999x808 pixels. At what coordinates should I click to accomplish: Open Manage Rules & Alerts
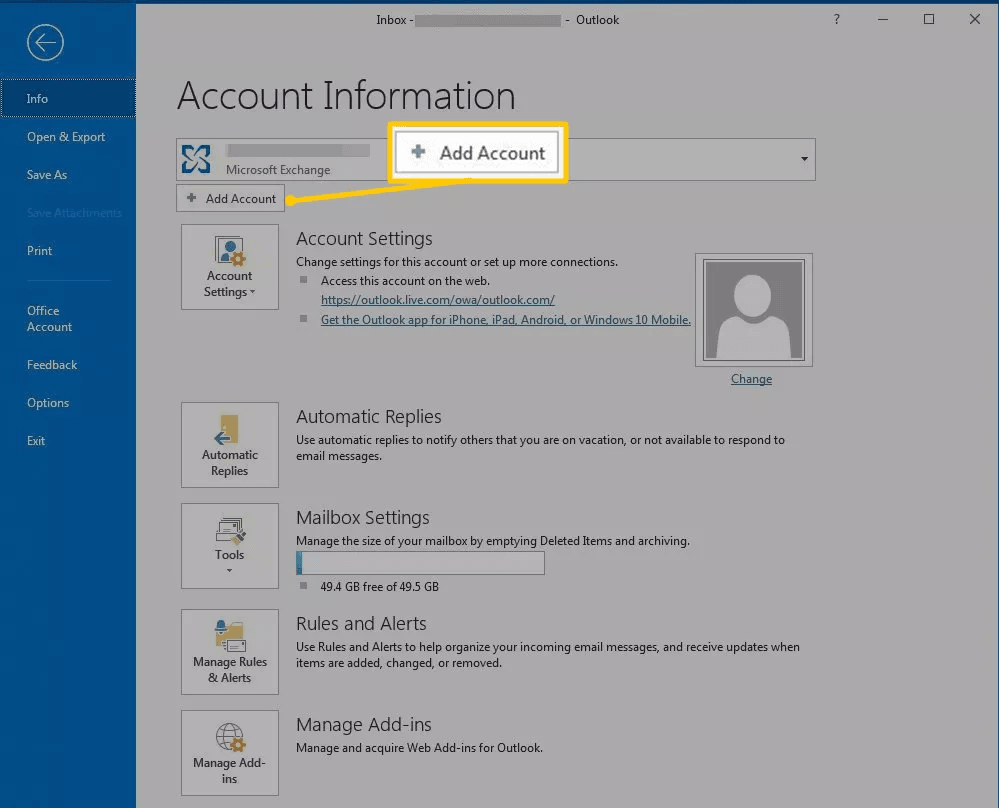click(x=230, y=652)
